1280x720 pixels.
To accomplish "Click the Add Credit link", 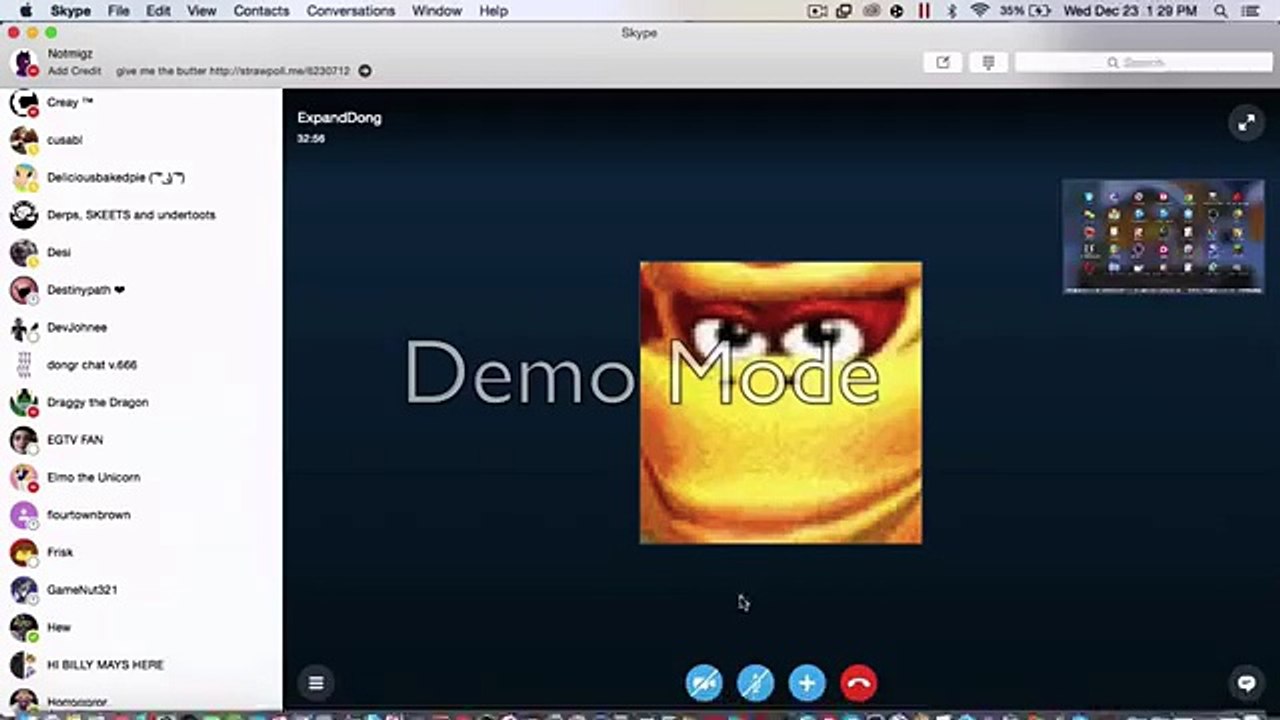I will pyautogui.click(x=74, y=71).
